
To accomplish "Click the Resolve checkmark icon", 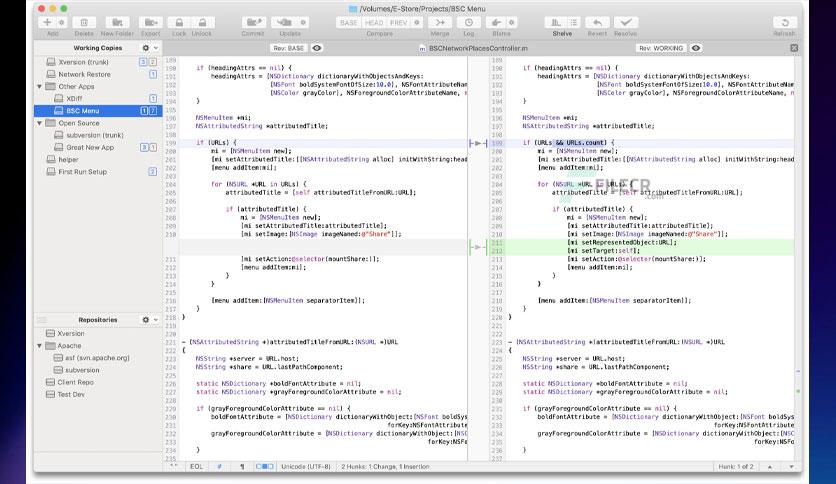I will pos(625,22).
